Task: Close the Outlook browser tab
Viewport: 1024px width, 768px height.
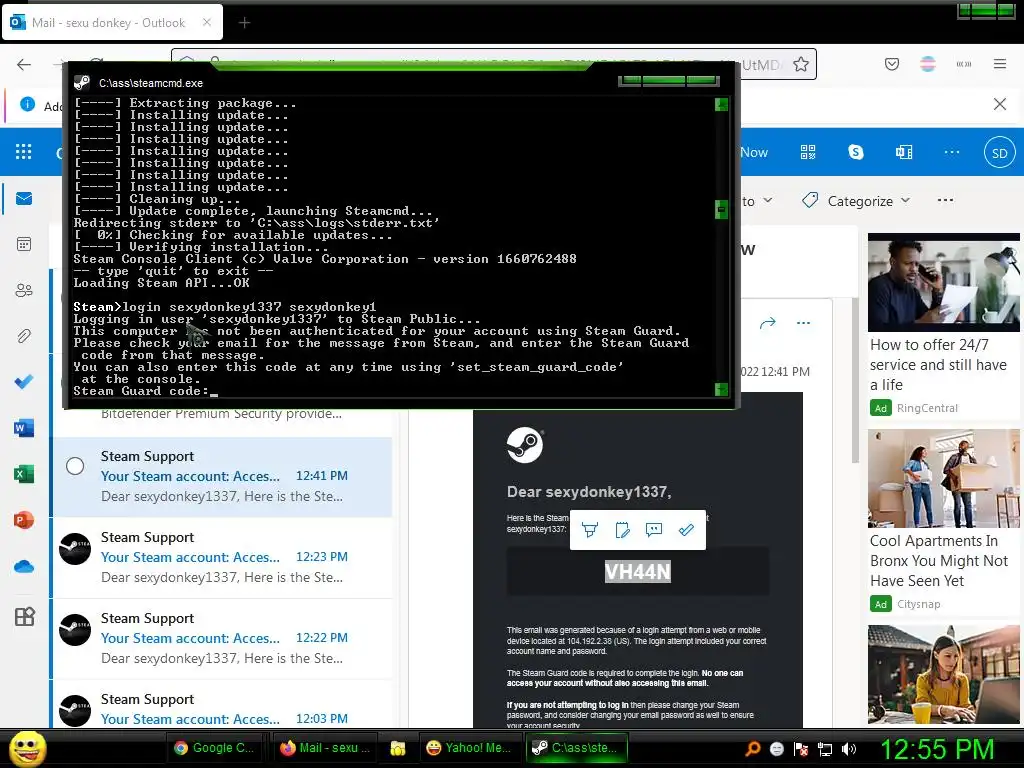Action: click(206, 22)
